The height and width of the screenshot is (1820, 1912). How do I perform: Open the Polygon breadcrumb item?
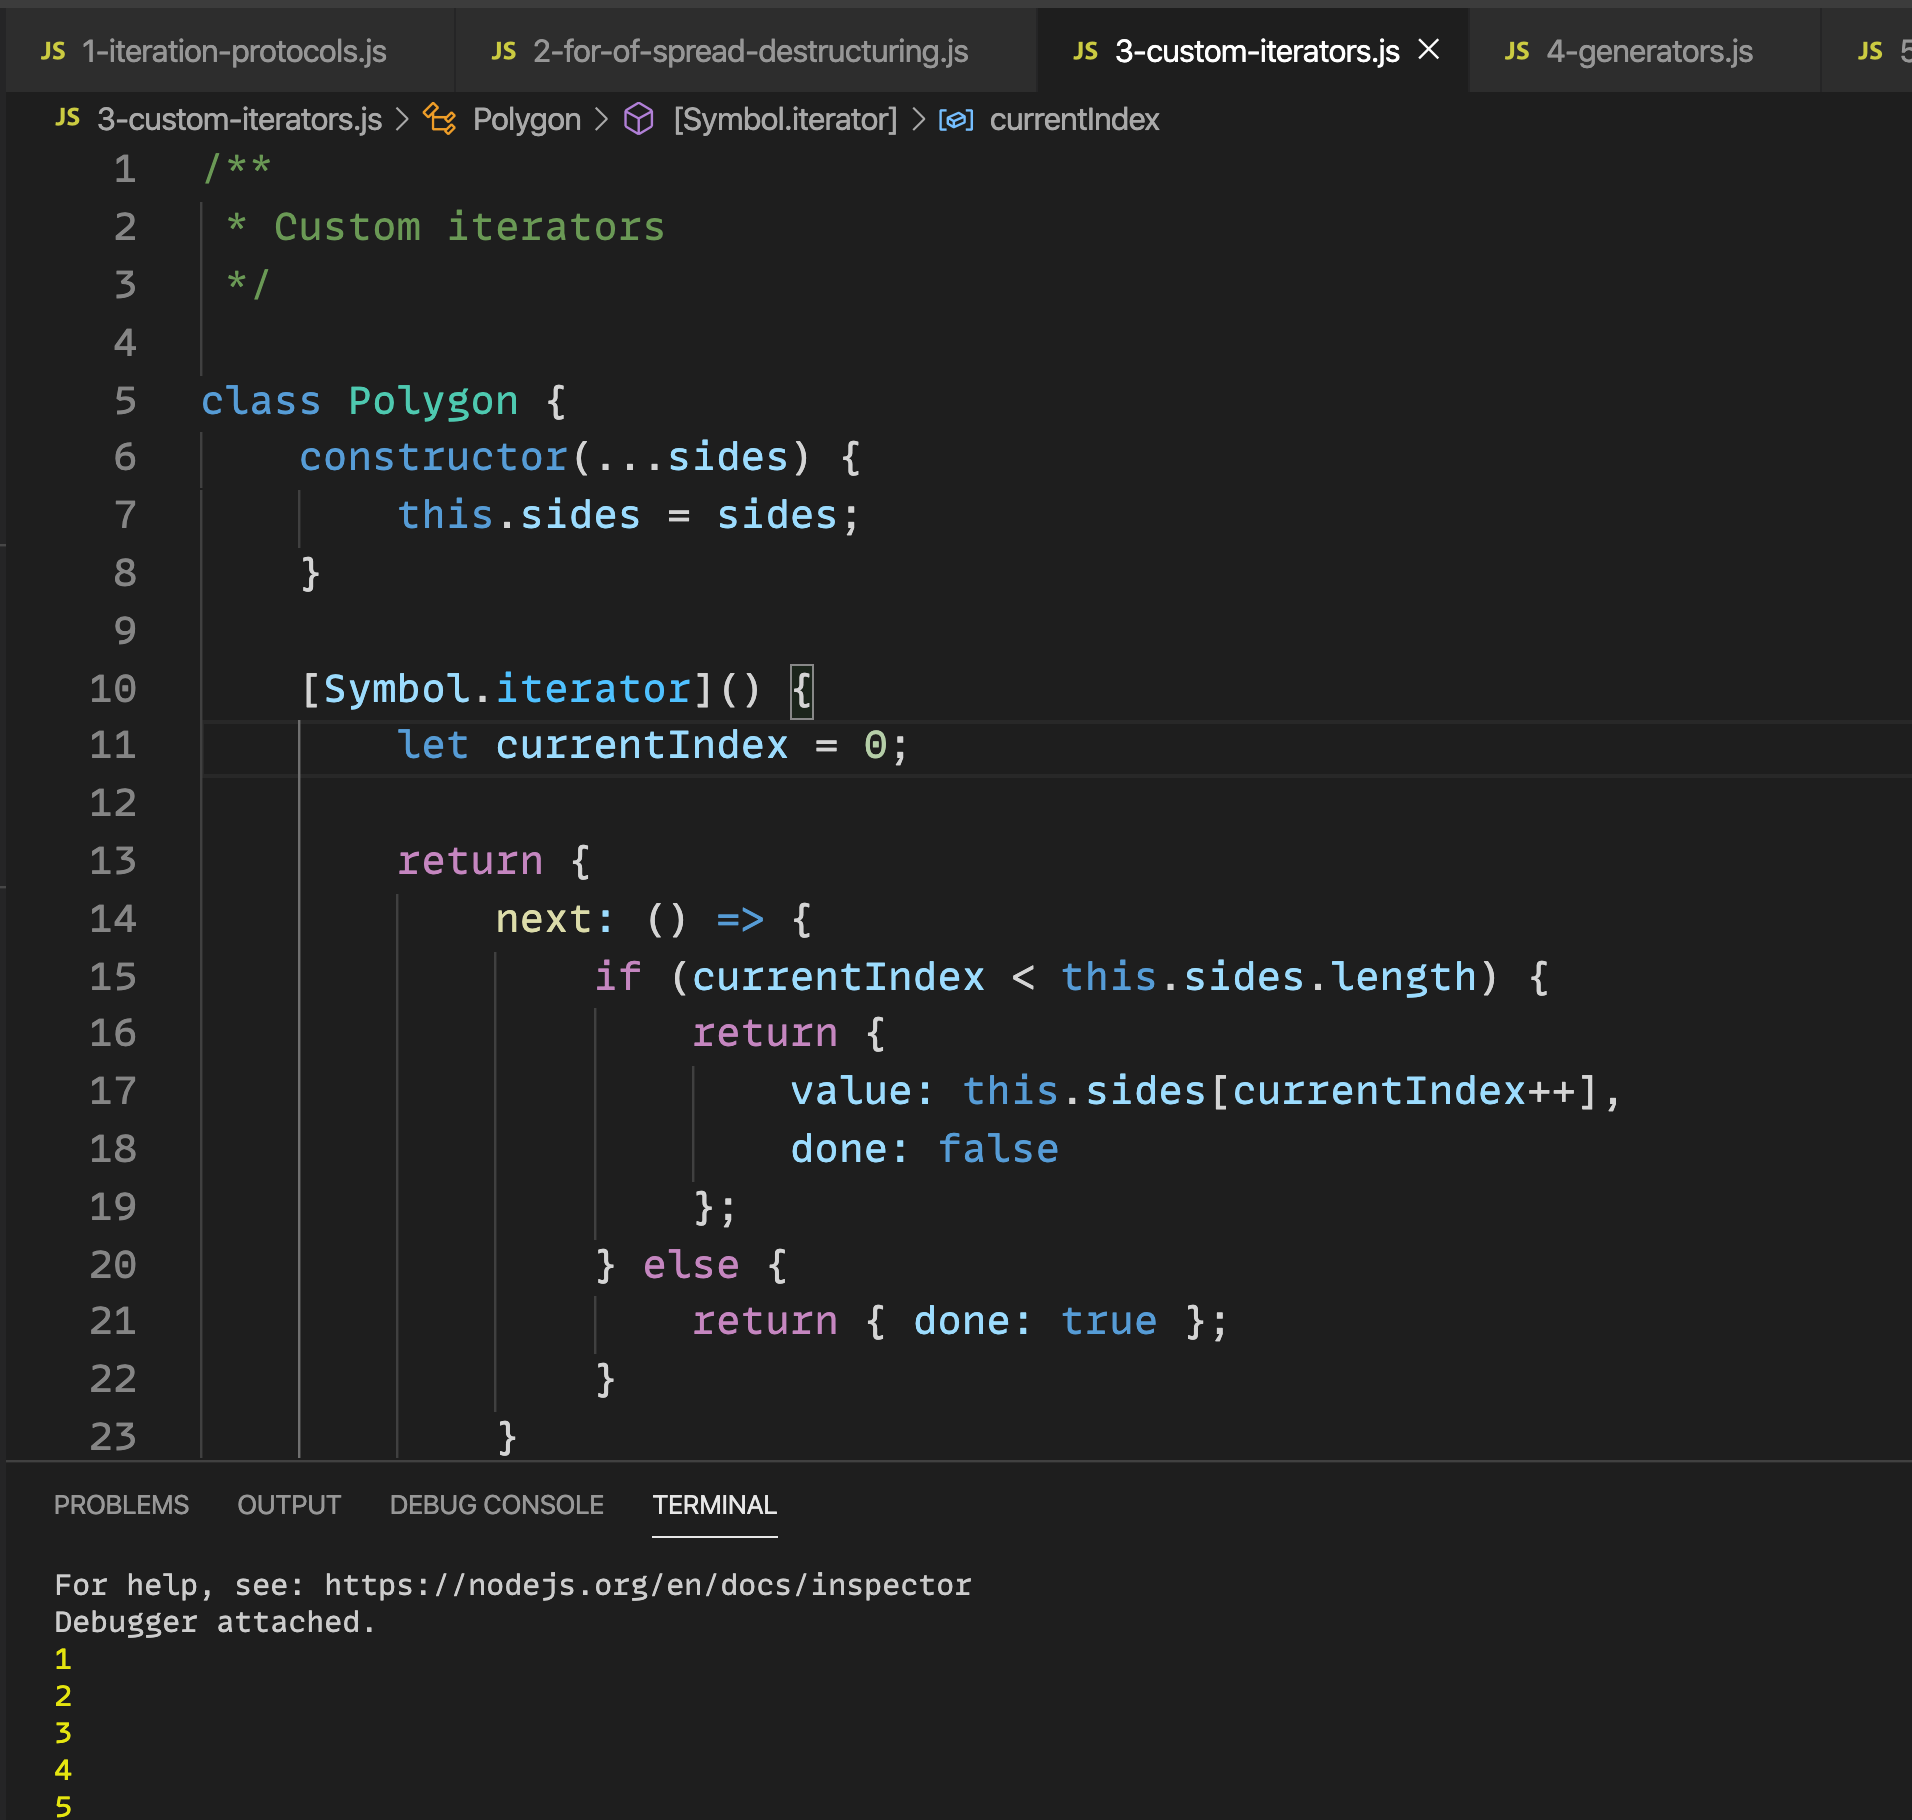click(526, 120)
